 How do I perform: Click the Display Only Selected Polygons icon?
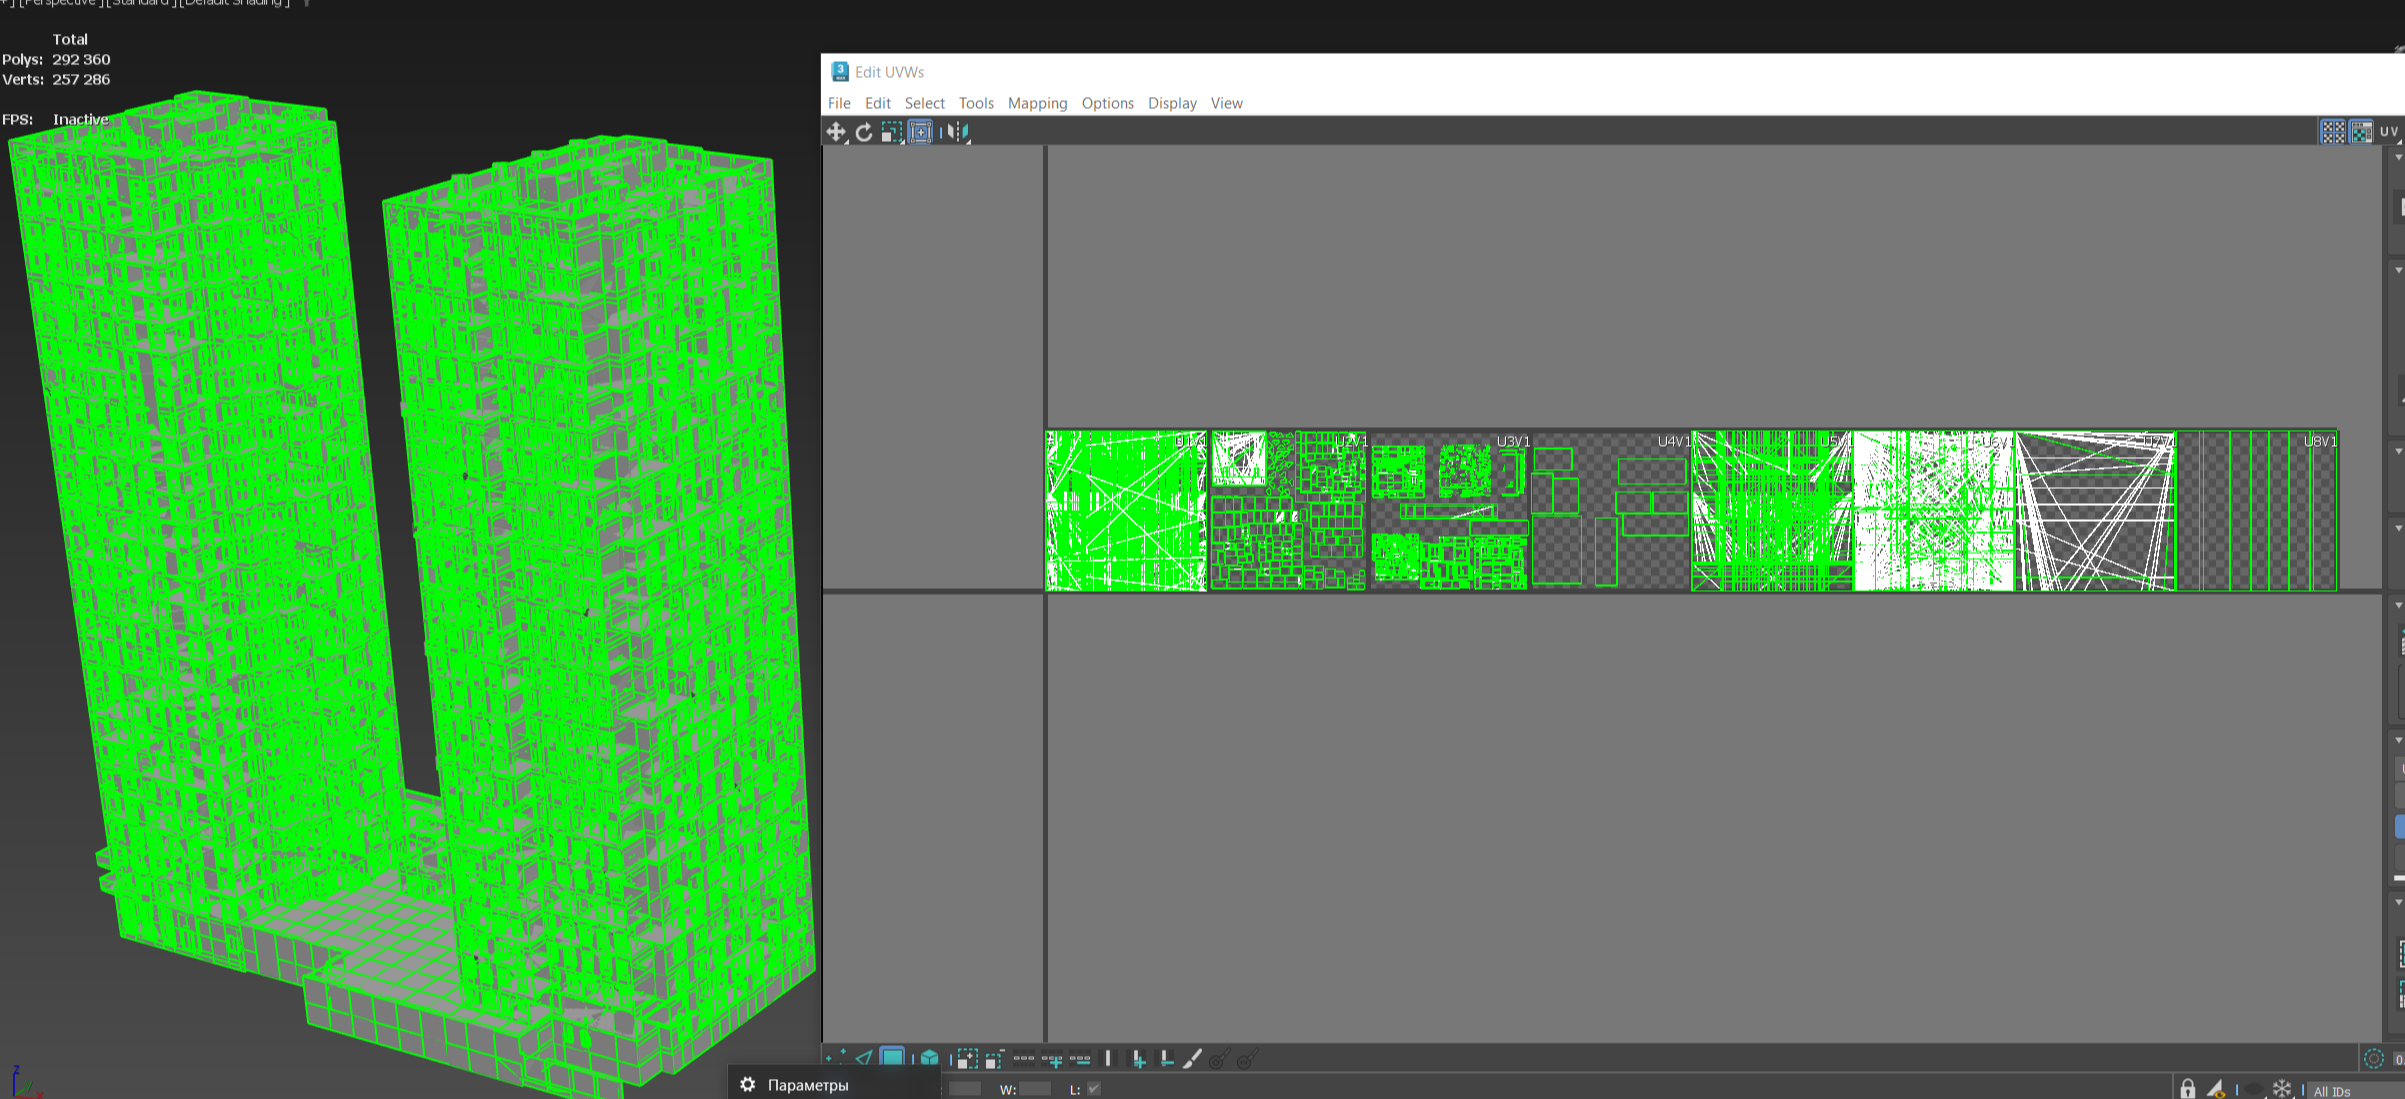(2216, 1089)
